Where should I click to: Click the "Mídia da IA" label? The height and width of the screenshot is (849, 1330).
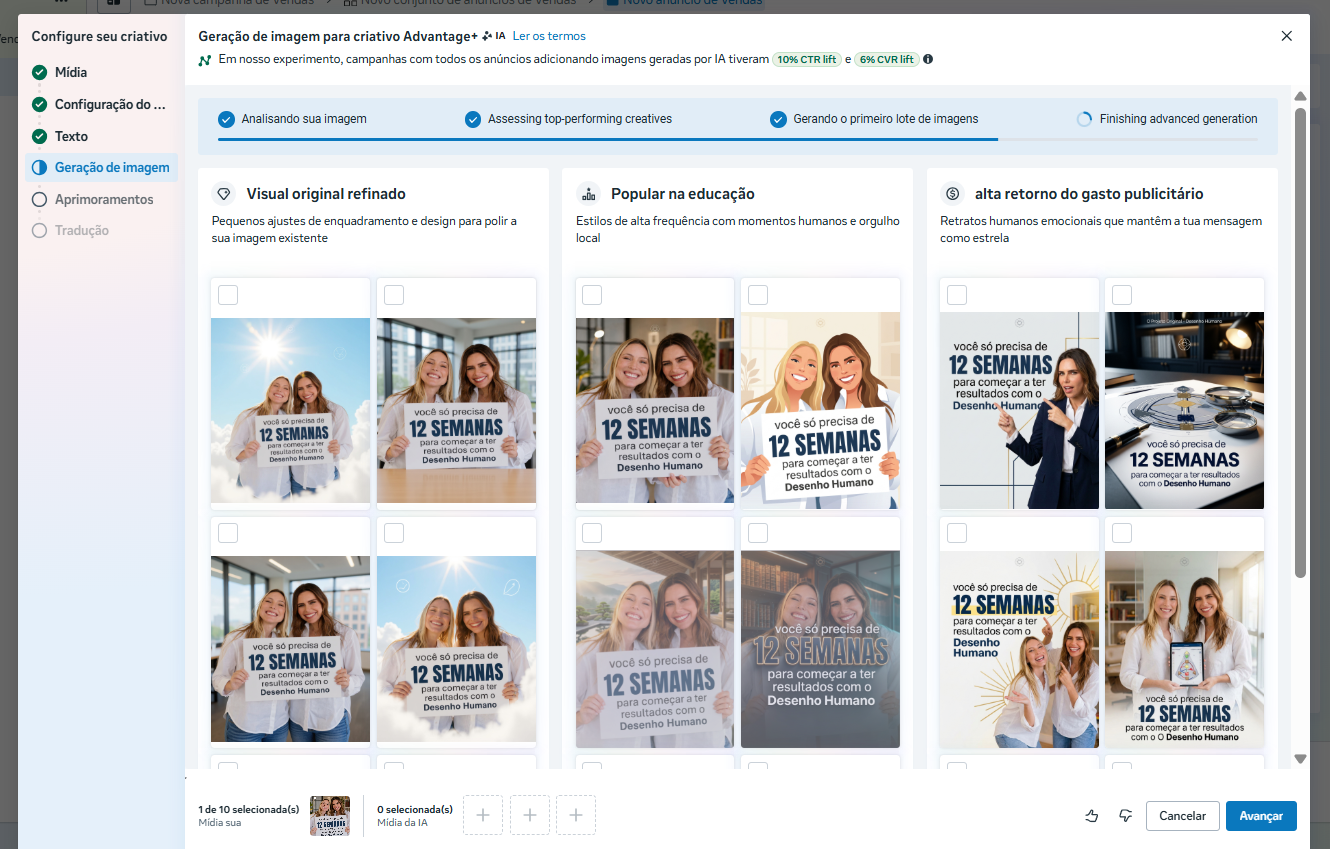(404, 823)
